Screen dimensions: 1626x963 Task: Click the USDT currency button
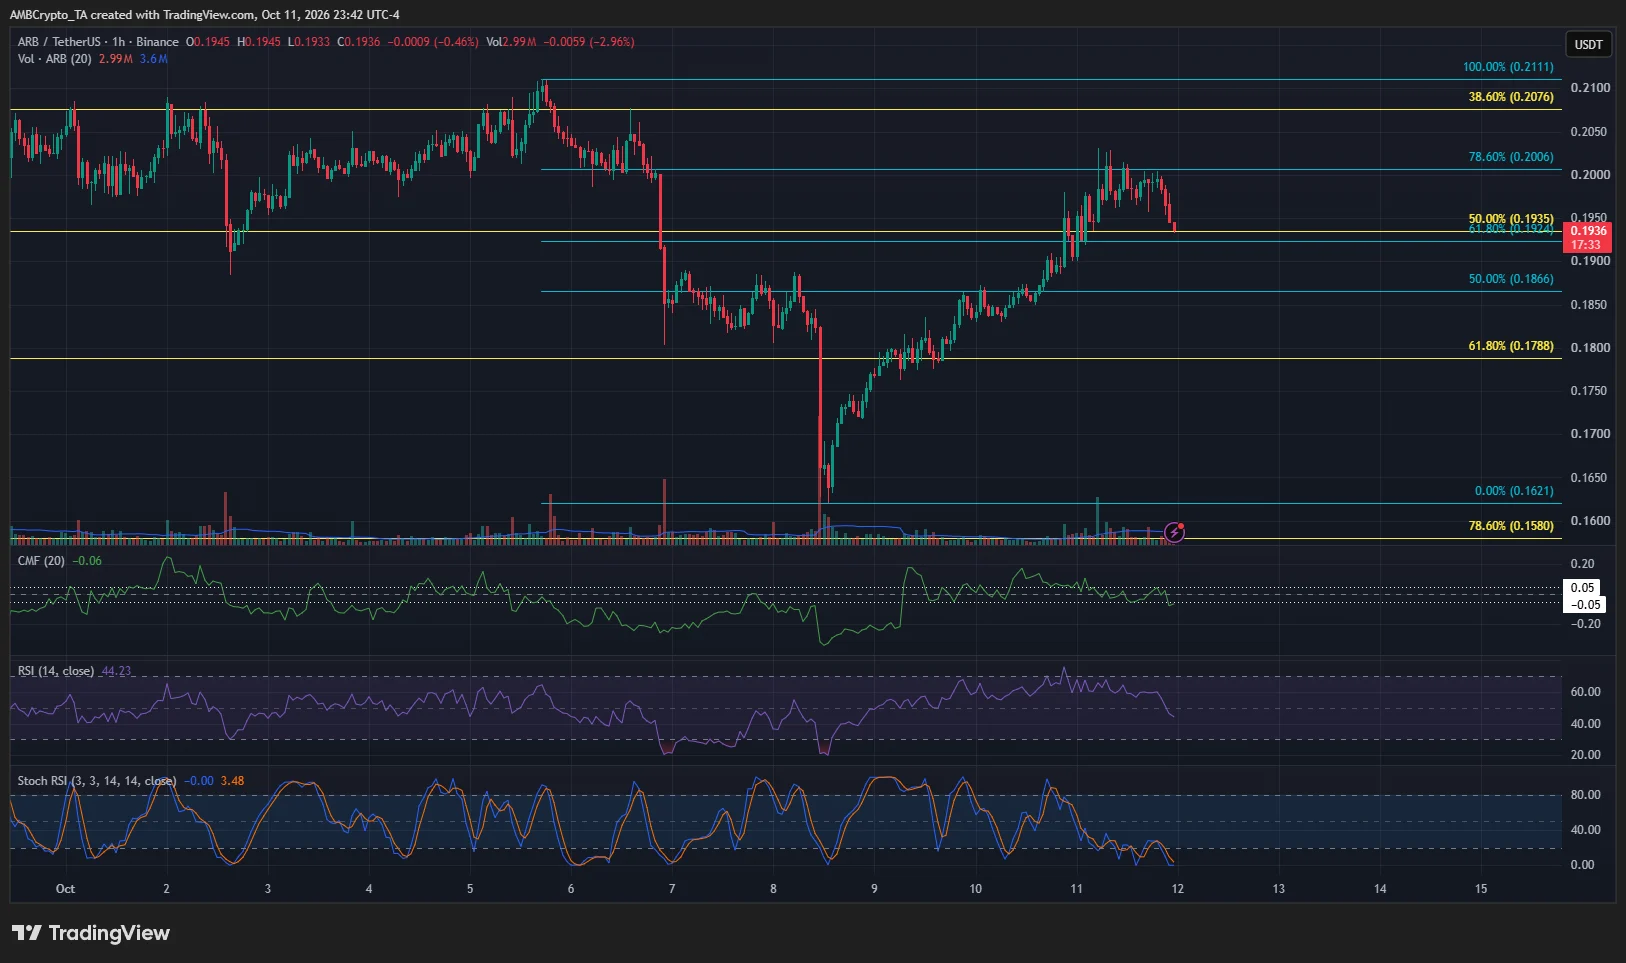[x=1588, y=44]
